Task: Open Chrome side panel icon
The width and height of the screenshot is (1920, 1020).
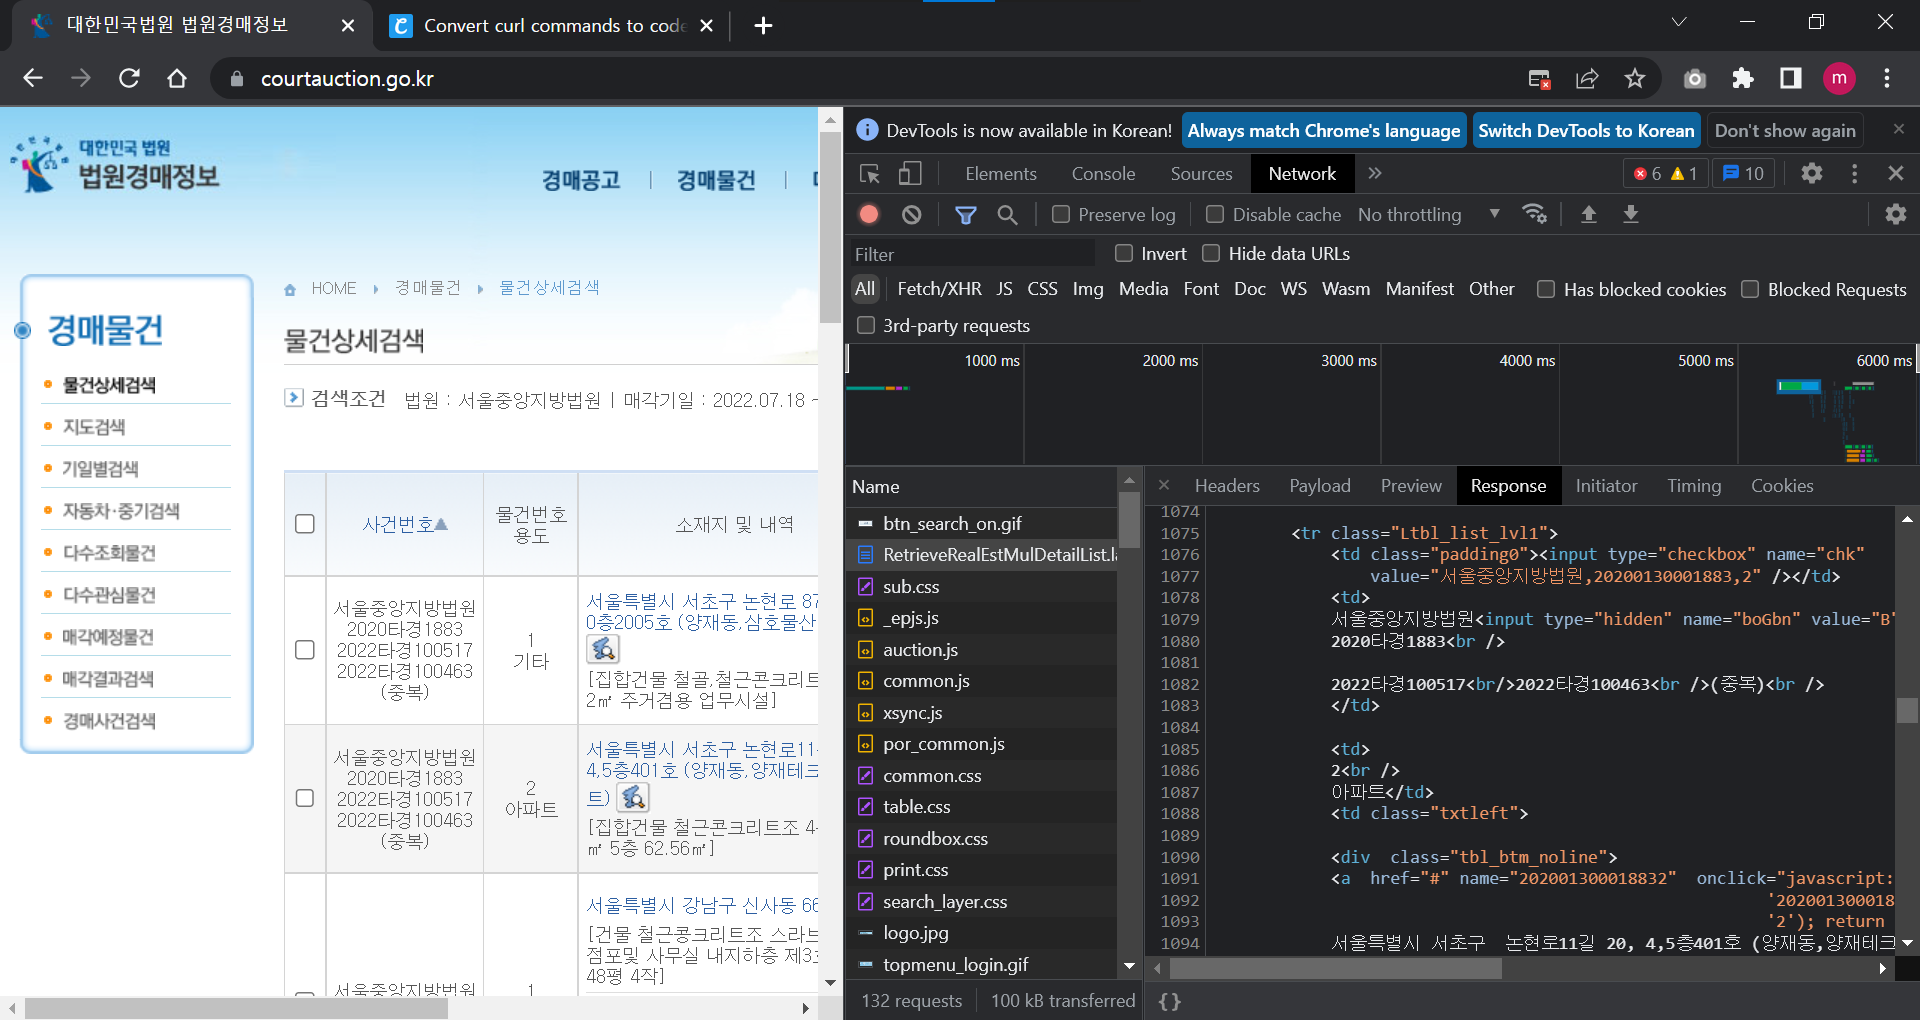Action: [1791, 78]
